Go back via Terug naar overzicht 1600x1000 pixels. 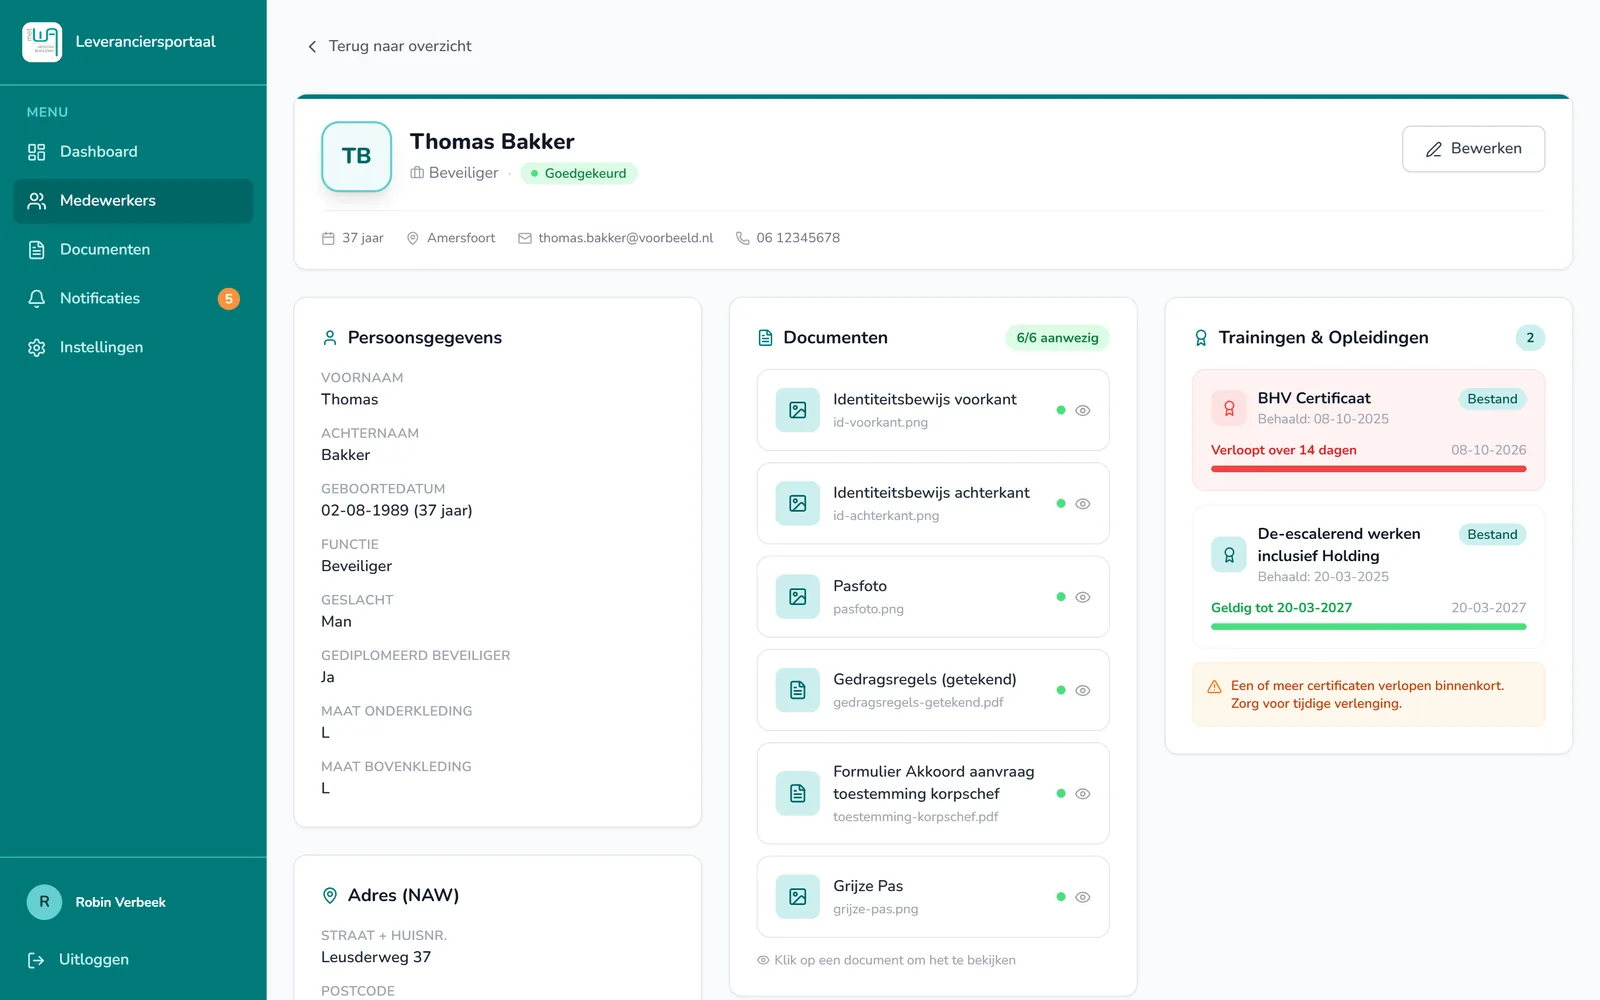389,46
